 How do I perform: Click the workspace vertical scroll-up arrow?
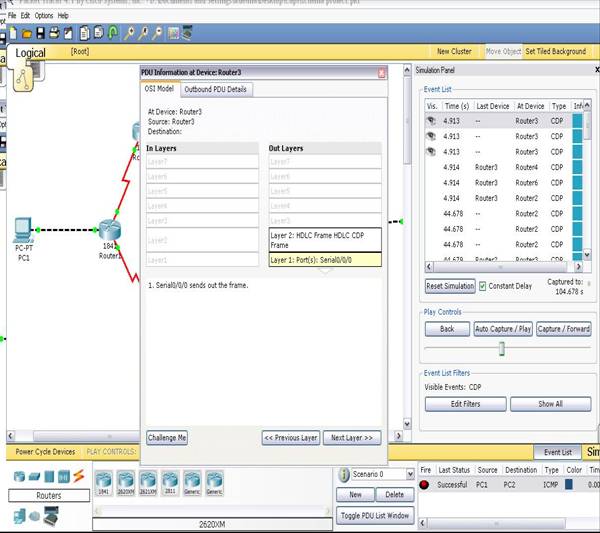407,70
